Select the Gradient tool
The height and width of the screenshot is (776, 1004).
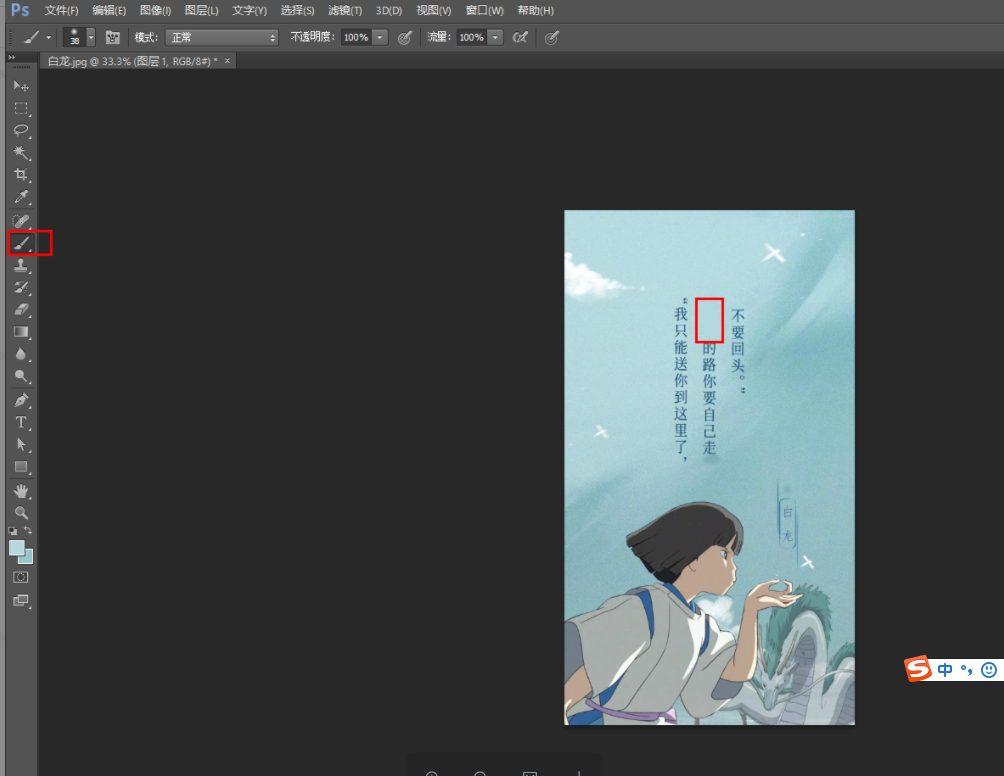coord(20,332)
